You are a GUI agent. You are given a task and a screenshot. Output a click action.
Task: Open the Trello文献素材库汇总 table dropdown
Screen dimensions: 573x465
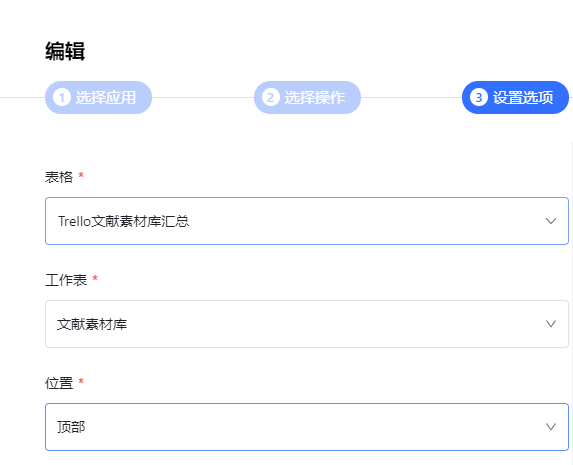click(307, 221)
